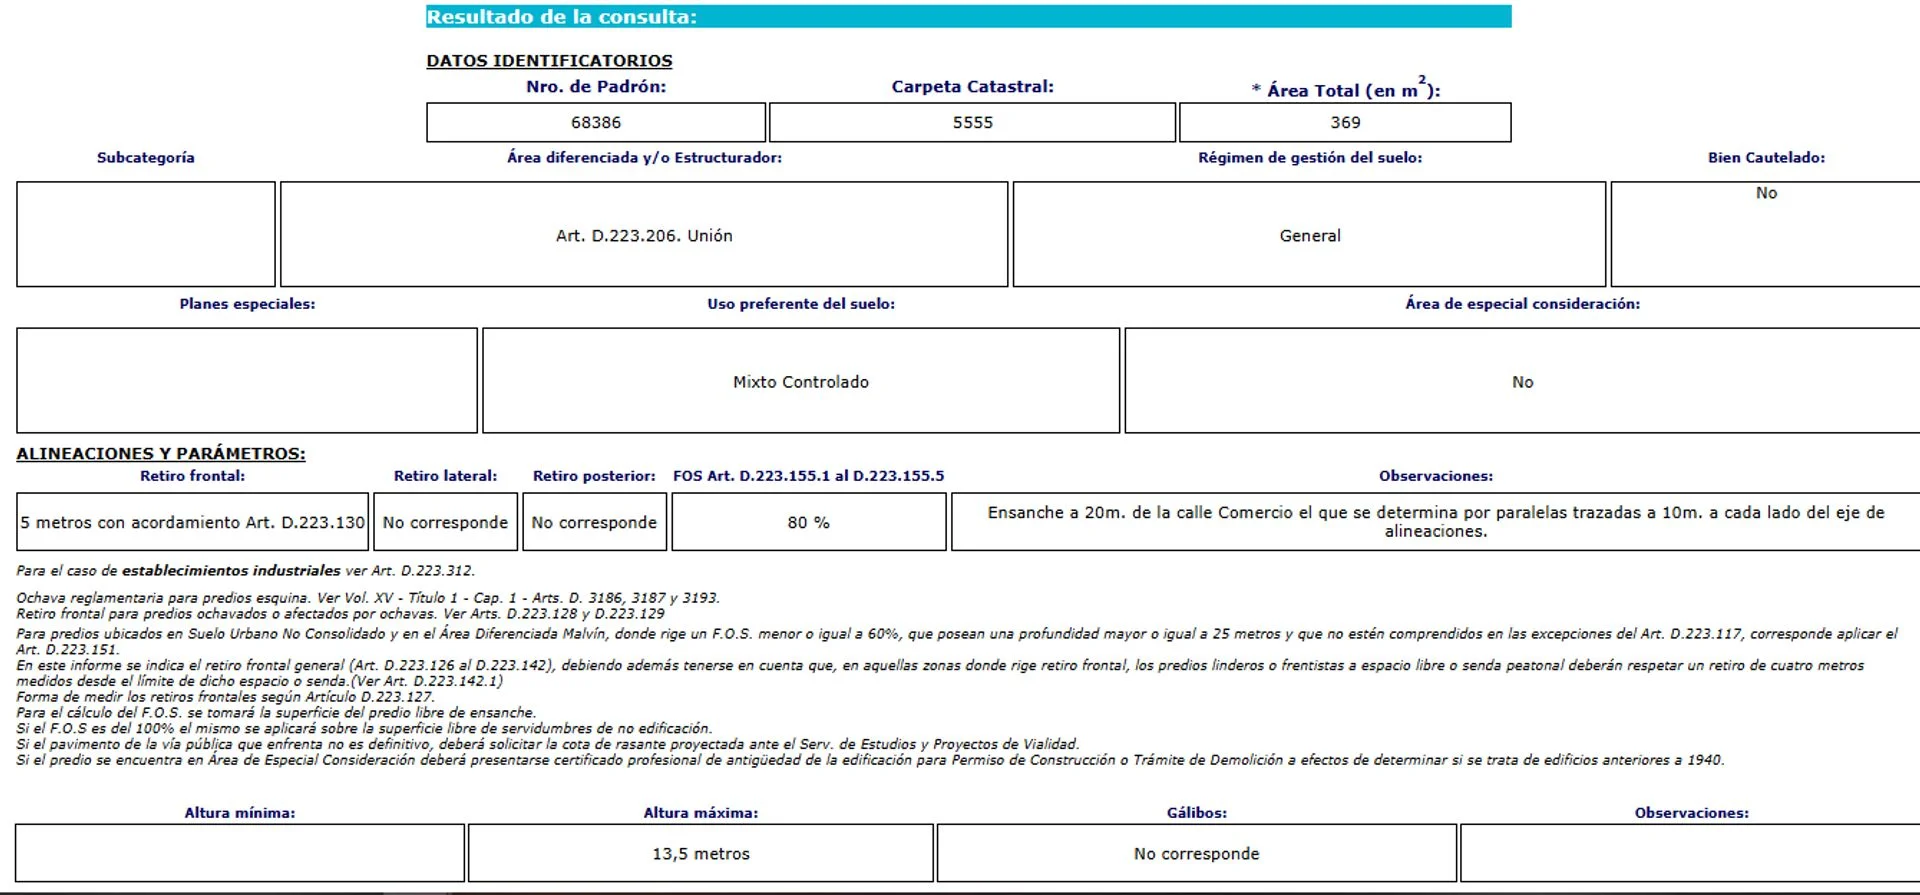The image size is (1920, 895).
Task: Click the Área de especial consideración 'No' cell
Action: point(1522,381)
